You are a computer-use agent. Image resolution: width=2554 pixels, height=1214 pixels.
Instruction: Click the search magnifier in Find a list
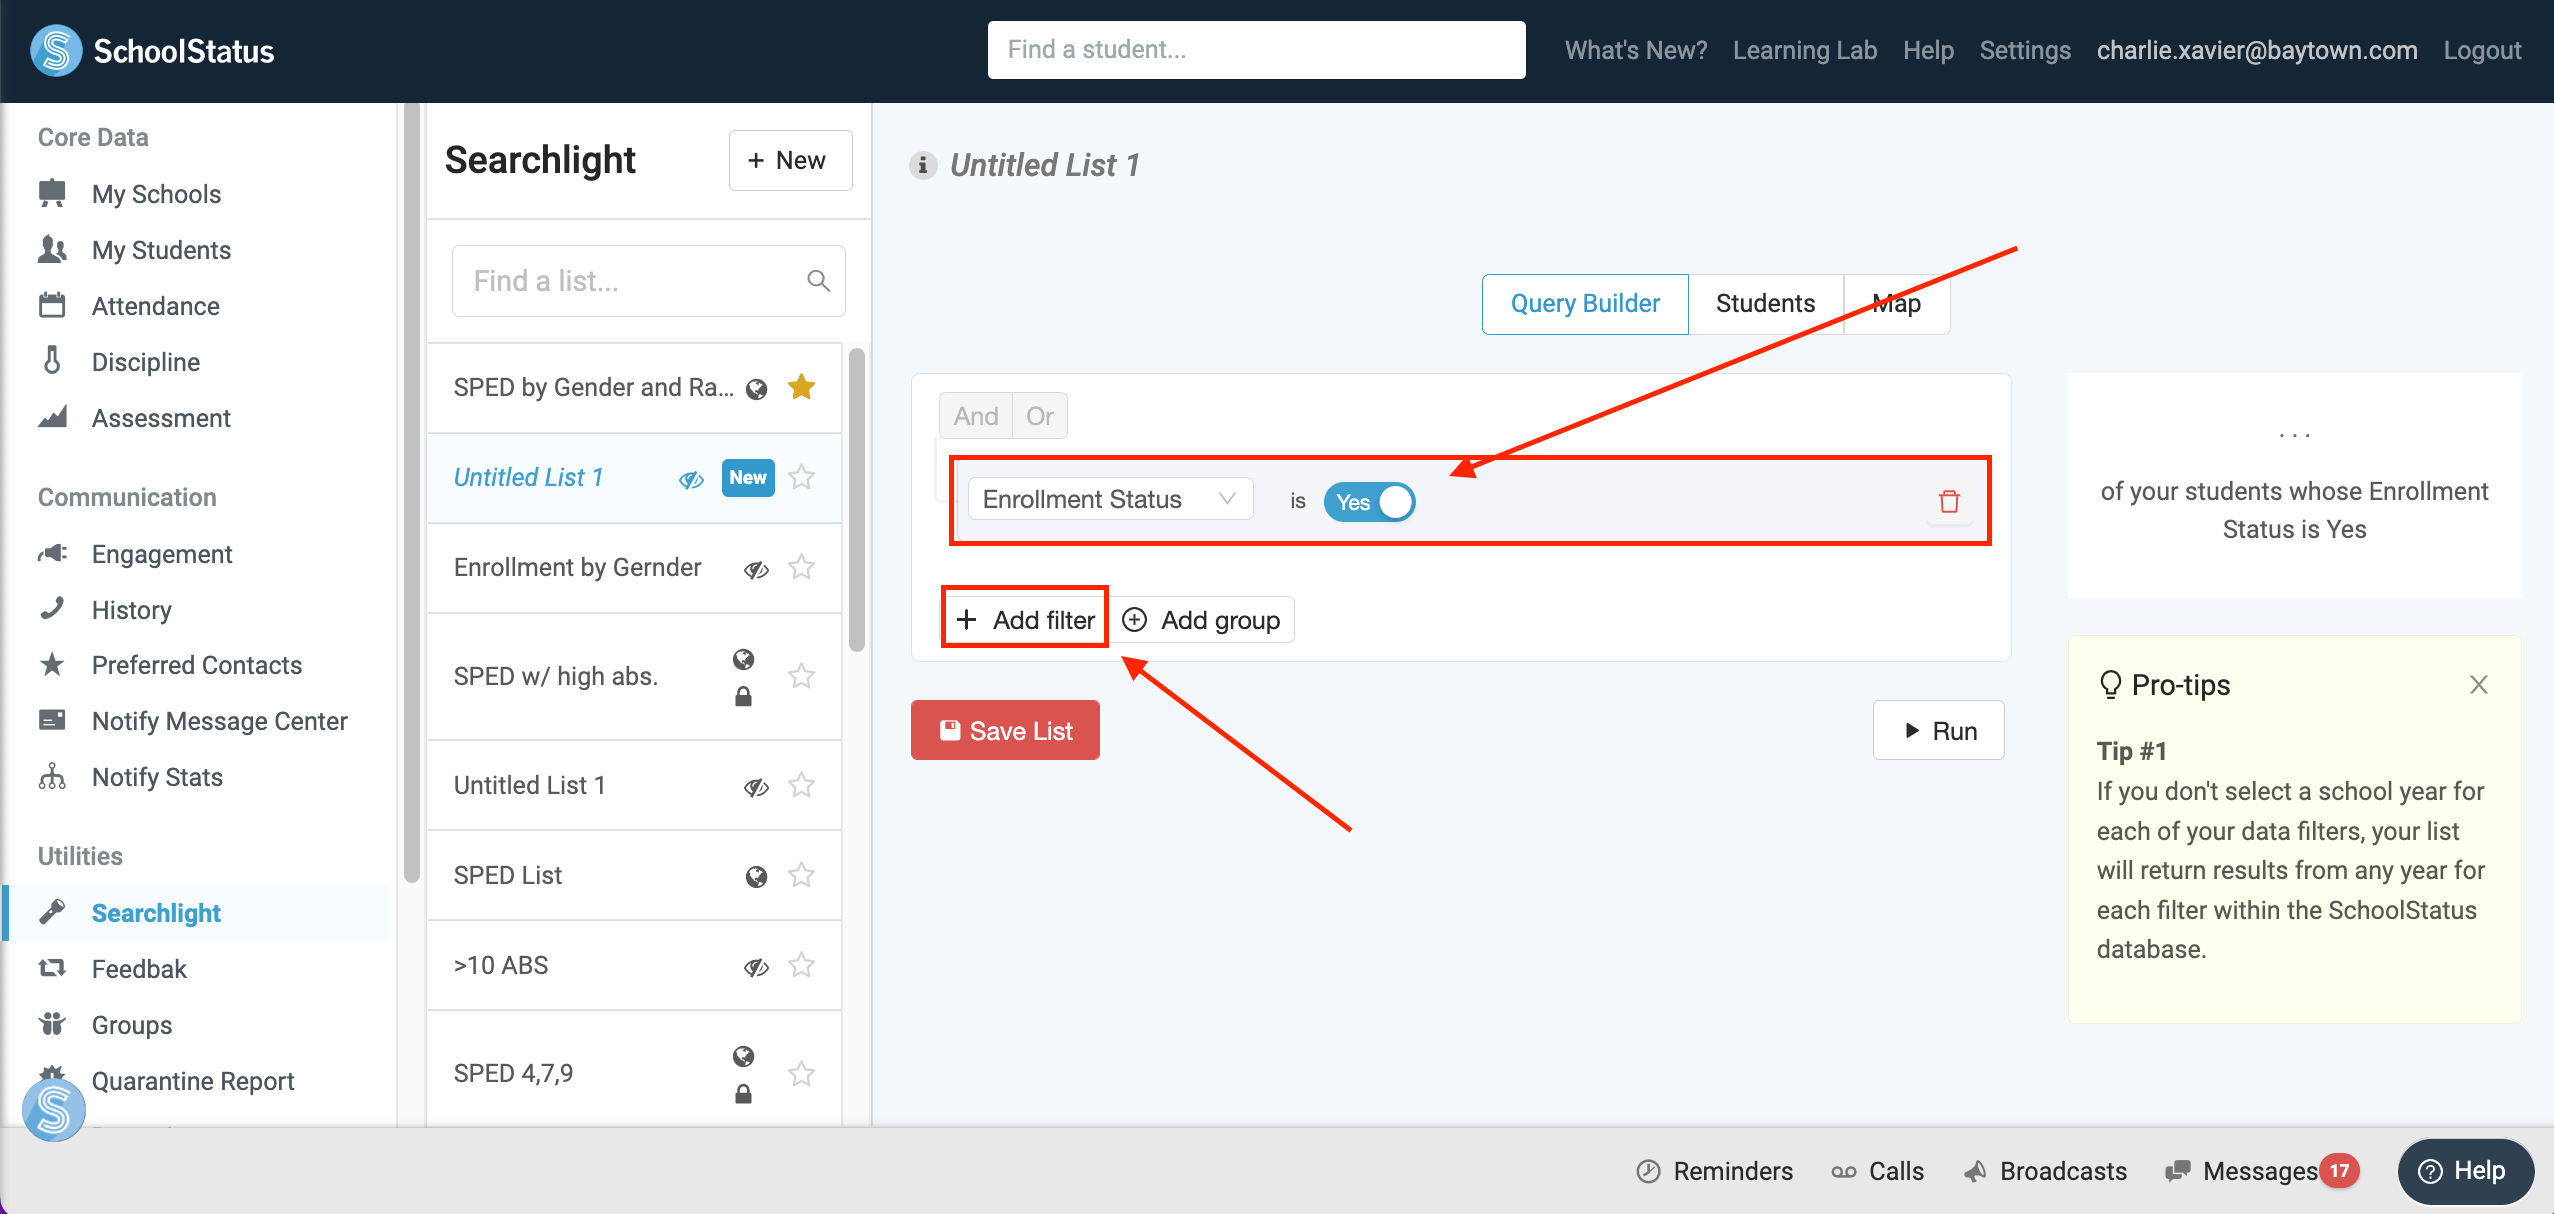[818, 281]
